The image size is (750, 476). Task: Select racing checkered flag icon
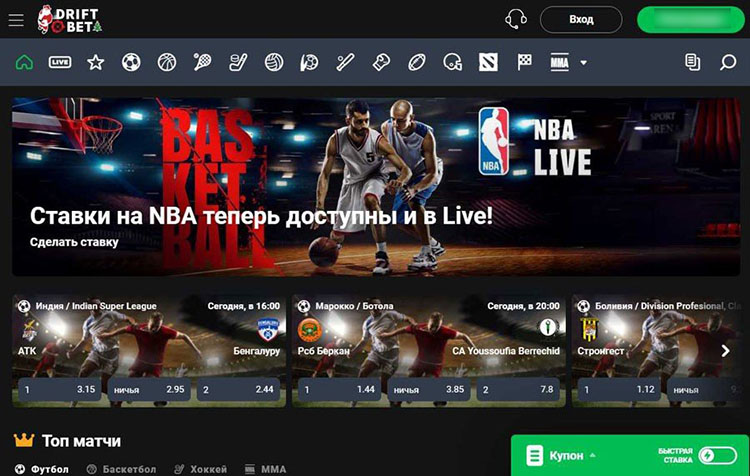[524, 62]
